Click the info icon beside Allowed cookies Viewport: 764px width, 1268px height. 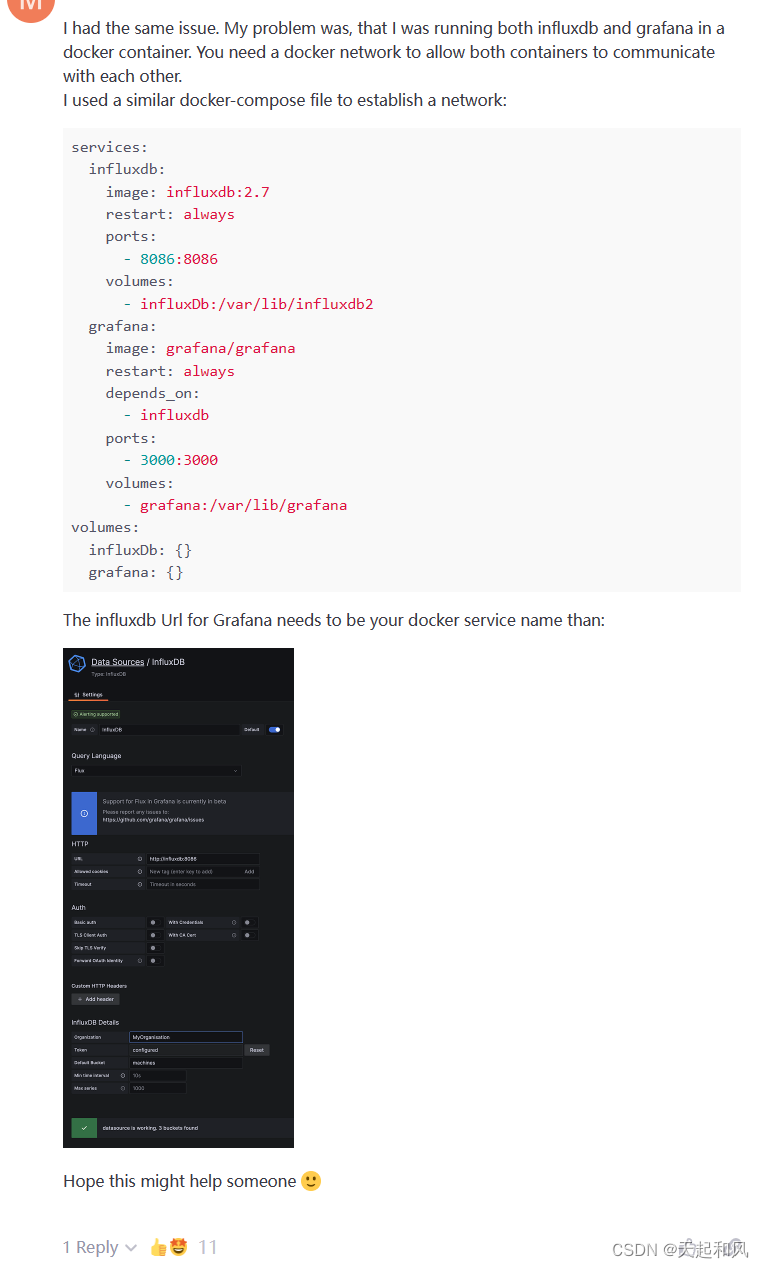pyautogui.click(x=140, y=872)
